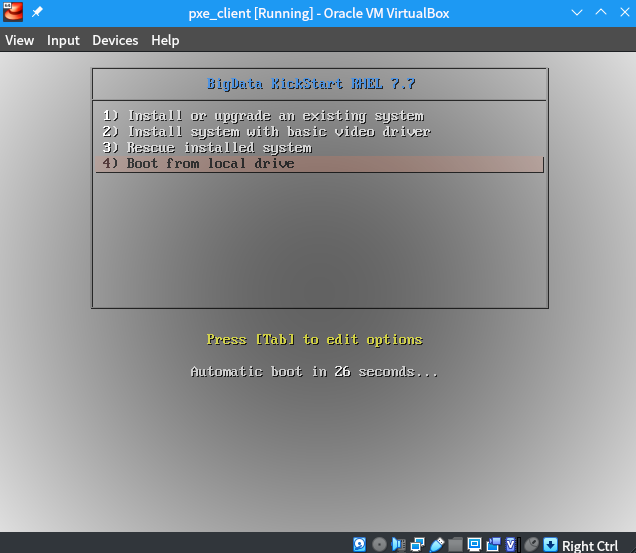This screenshot has height=553, width=636.
Task: Click the USB devices status icon
Action: 436,544
